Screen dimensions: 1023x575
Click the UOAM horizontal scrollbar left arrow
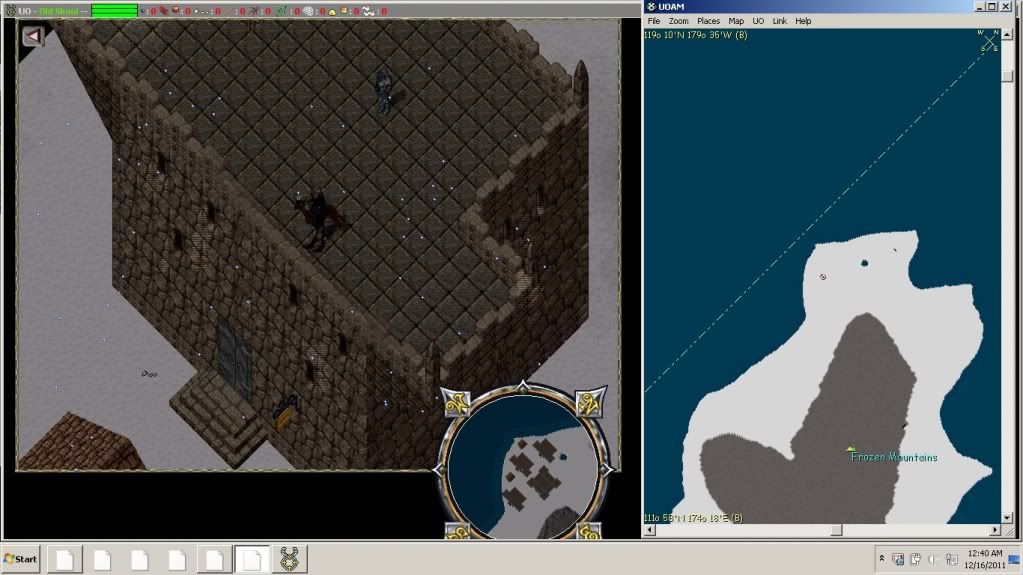click(x=650, y=530)
